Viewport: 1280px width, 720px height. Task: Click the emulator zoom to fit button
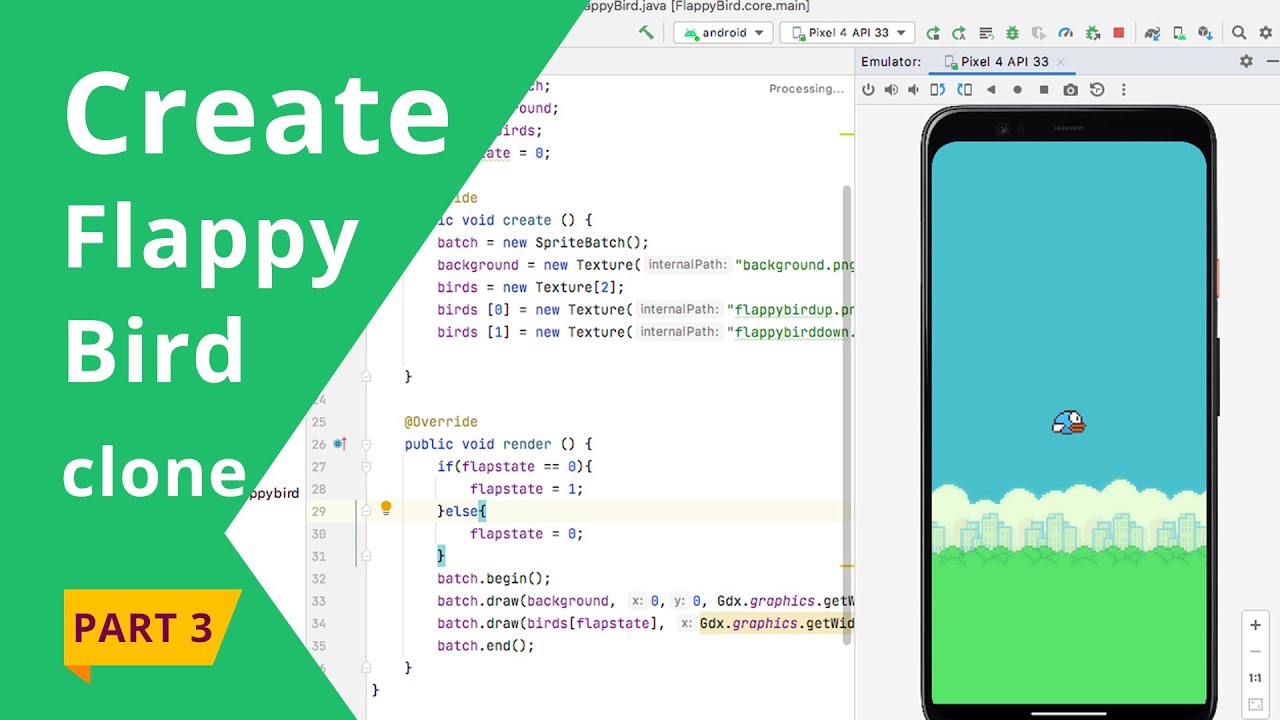point(1255,705)
